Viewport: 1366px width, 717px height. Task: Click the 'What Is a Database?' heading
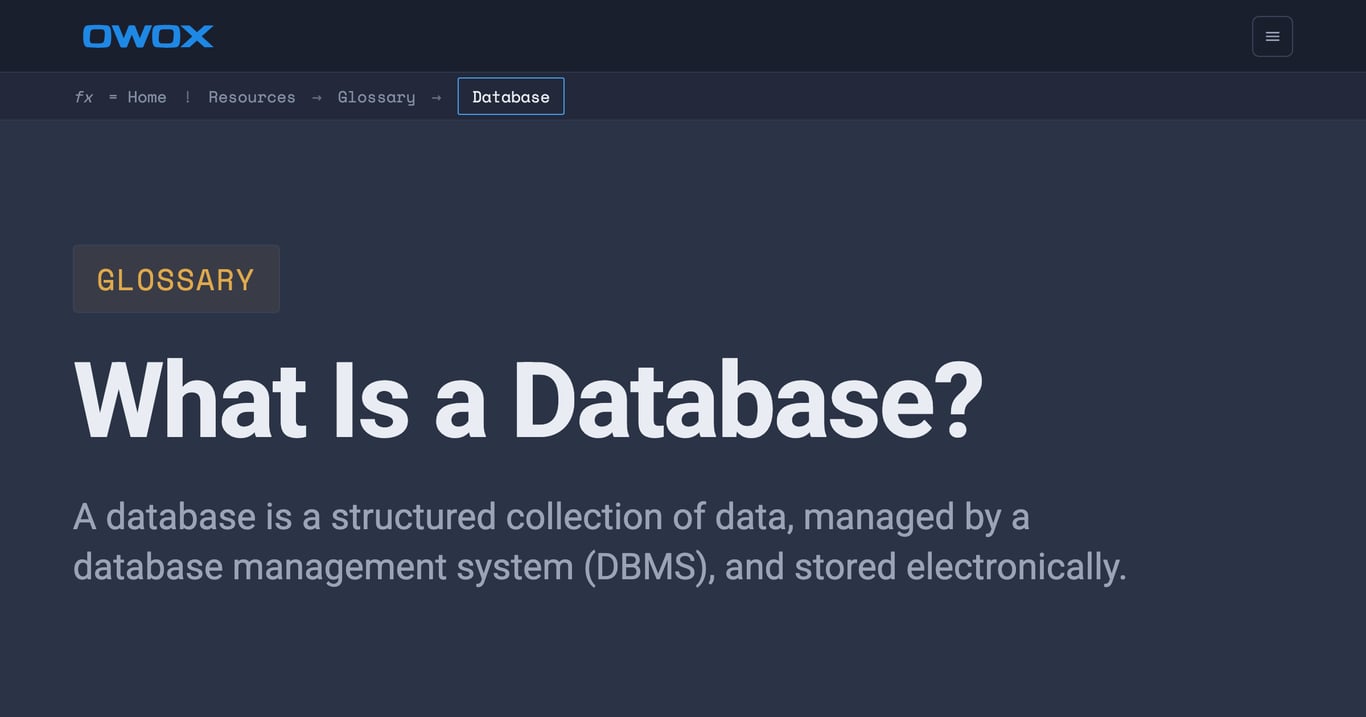point(529,401)
